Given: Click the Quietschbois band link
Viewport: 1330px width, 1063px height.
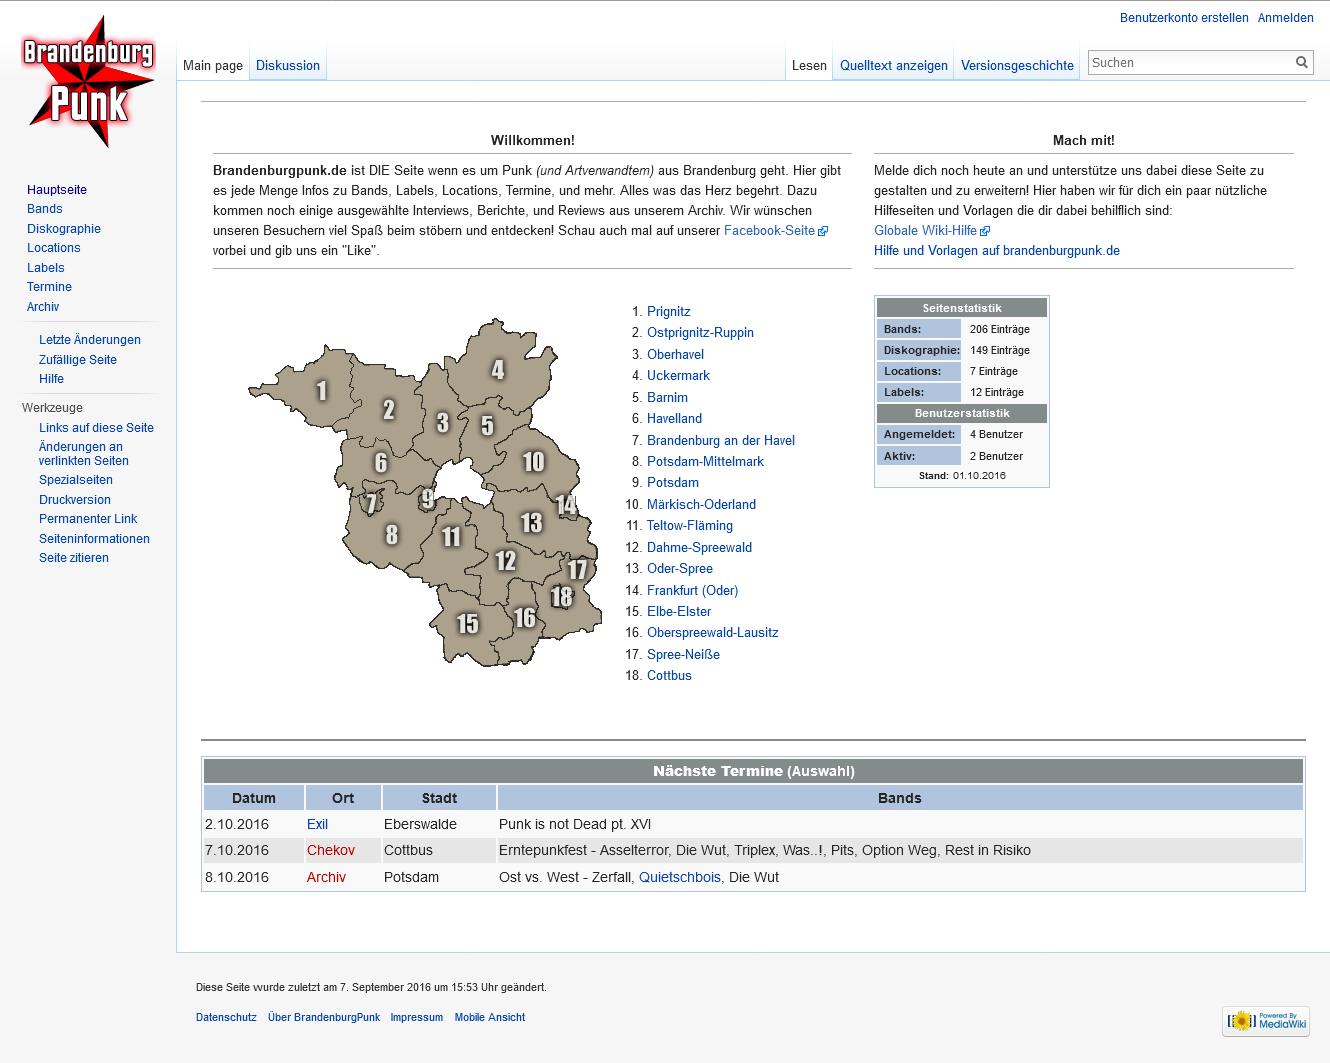Looking at the screenshot, I should click(x=679, y=878).
